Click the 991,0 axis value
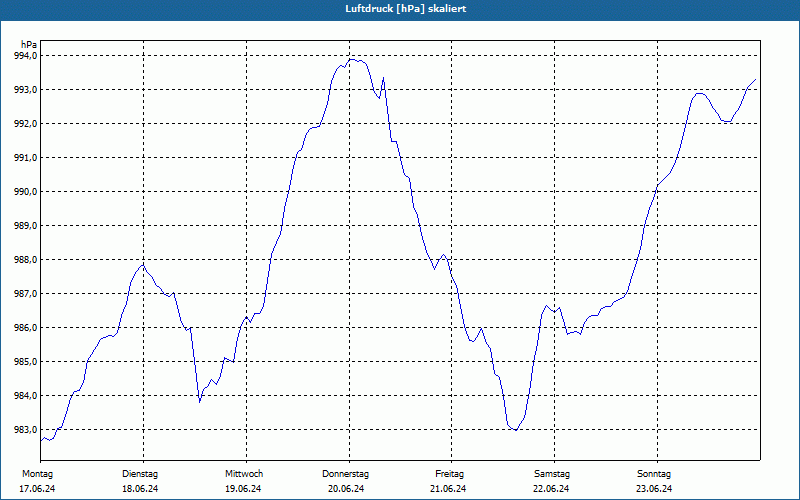The image size is (800, 500). pos(26,158)
